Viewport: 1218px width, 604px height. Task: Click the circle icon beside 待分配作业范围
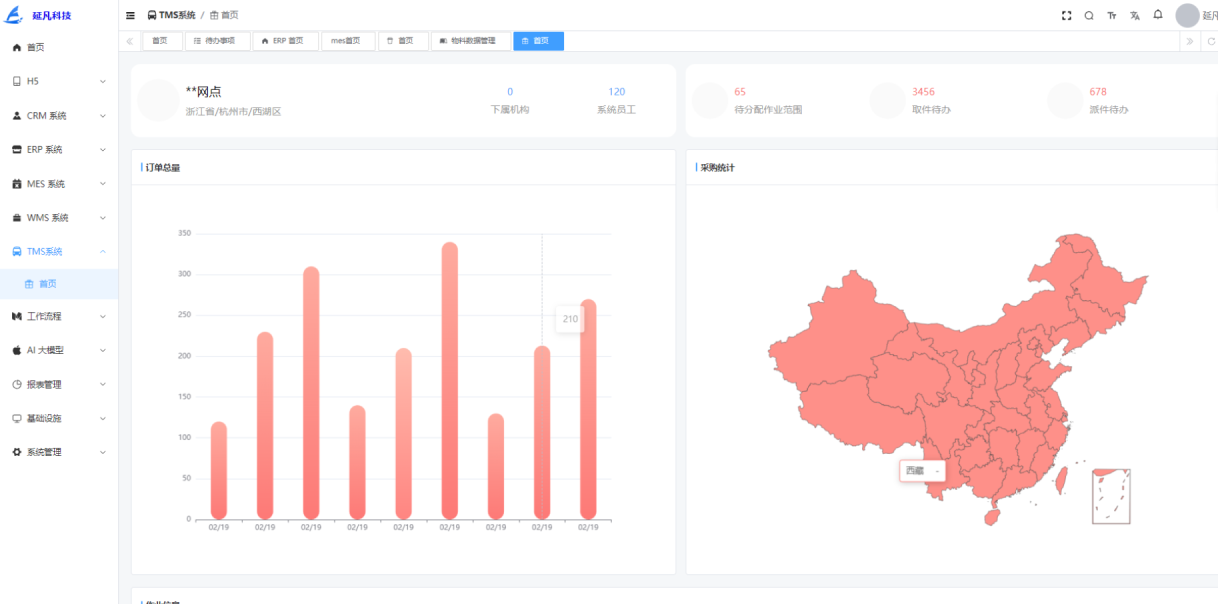click(x=710, y=100)
